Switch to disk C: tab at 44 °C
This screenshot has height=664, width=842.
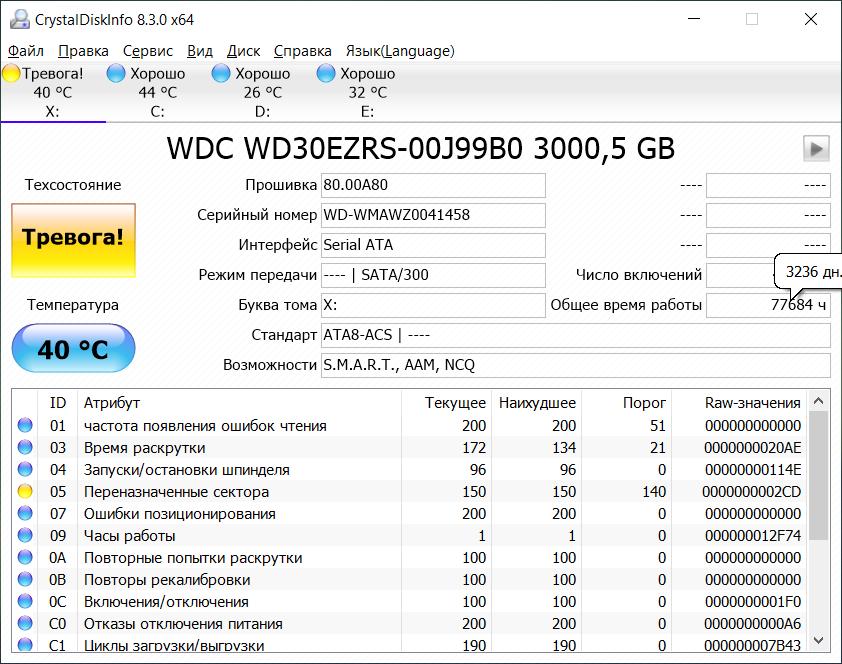point(158,92)
